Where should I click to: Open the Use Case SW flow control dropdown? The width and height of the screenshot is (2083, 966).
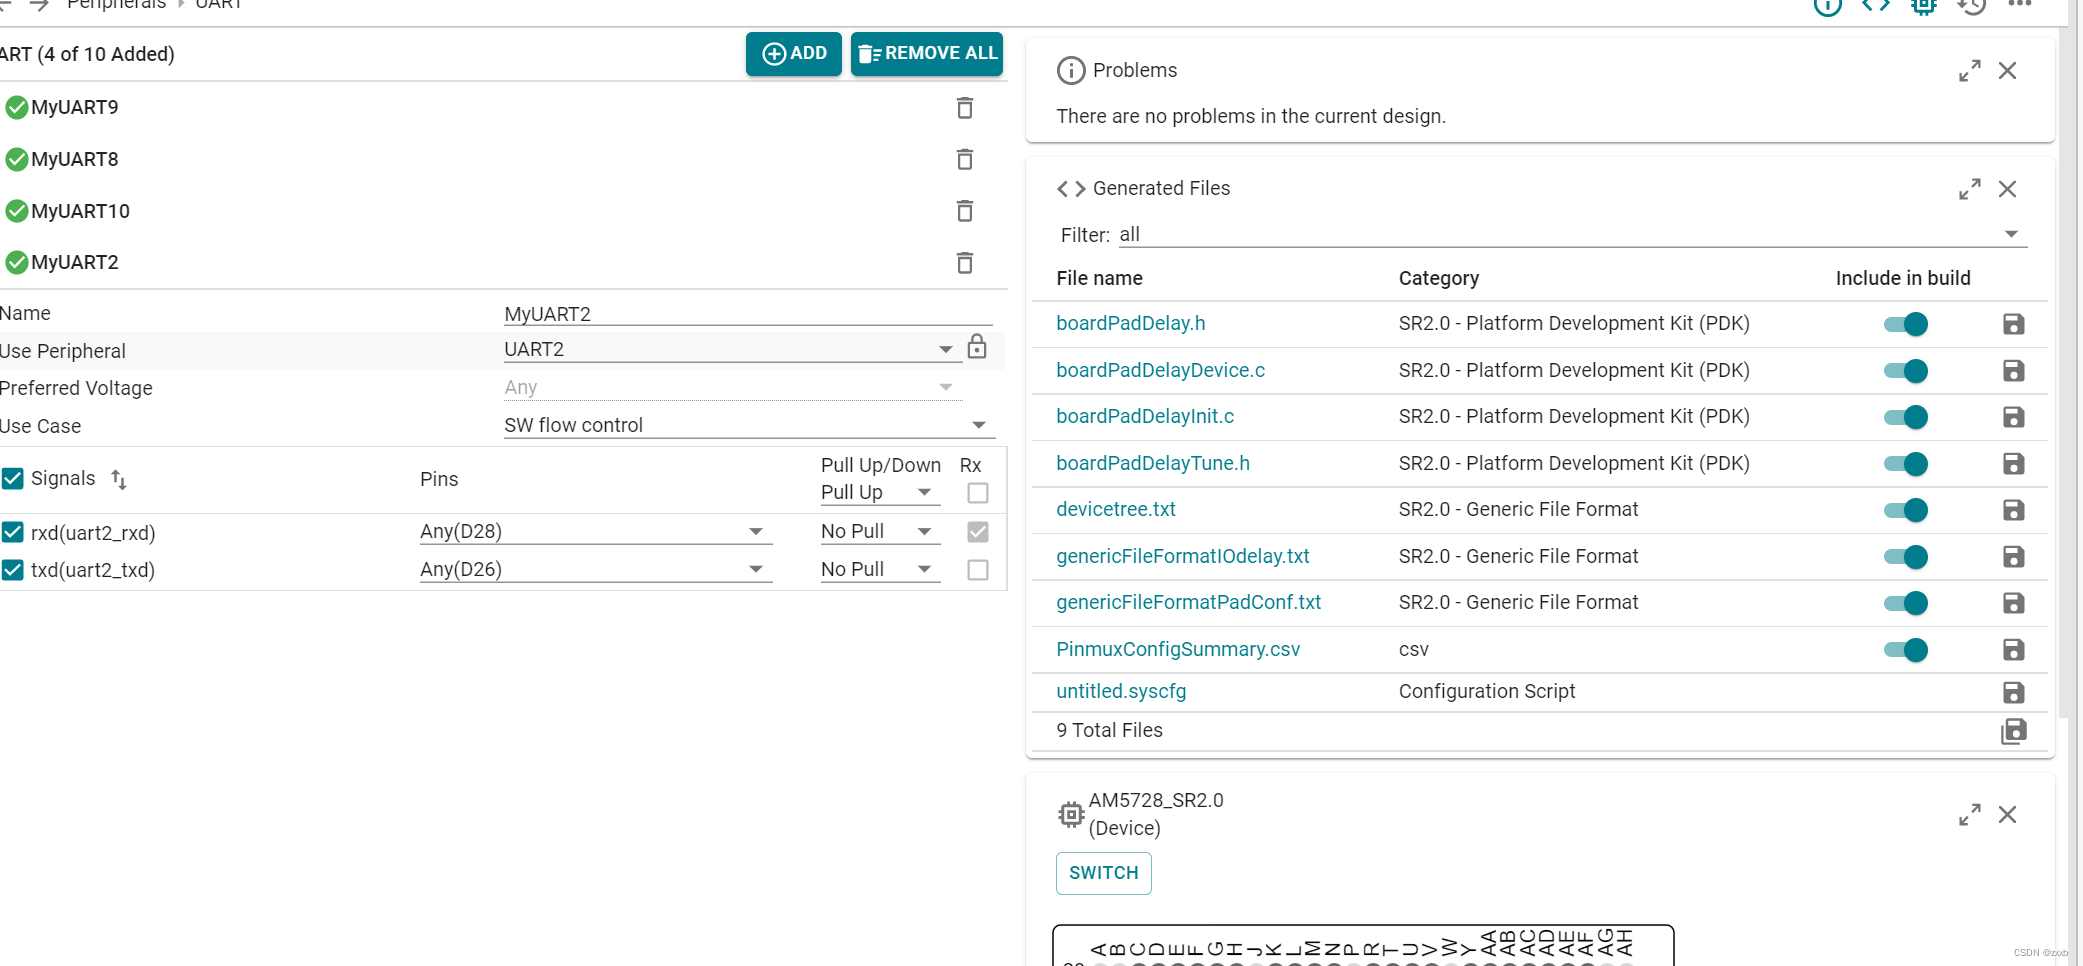748,425
